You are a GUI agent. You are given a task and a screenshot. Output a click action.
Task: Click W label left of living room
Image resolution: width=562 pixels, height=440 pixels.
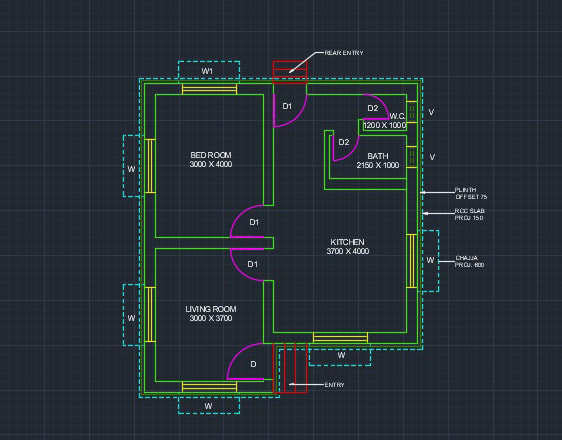tap(131, 318)
